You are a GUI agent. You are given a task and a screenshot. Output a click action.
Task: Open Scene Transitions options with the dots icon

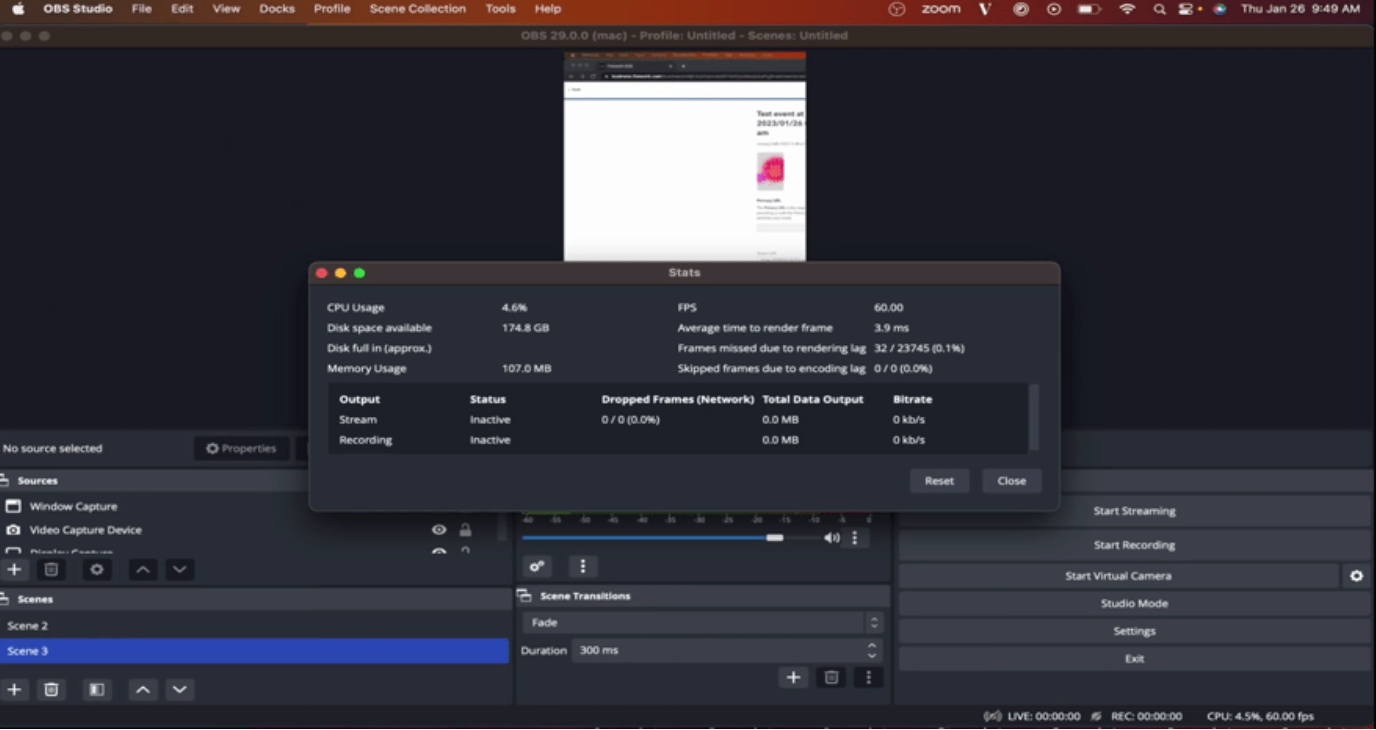868,677
